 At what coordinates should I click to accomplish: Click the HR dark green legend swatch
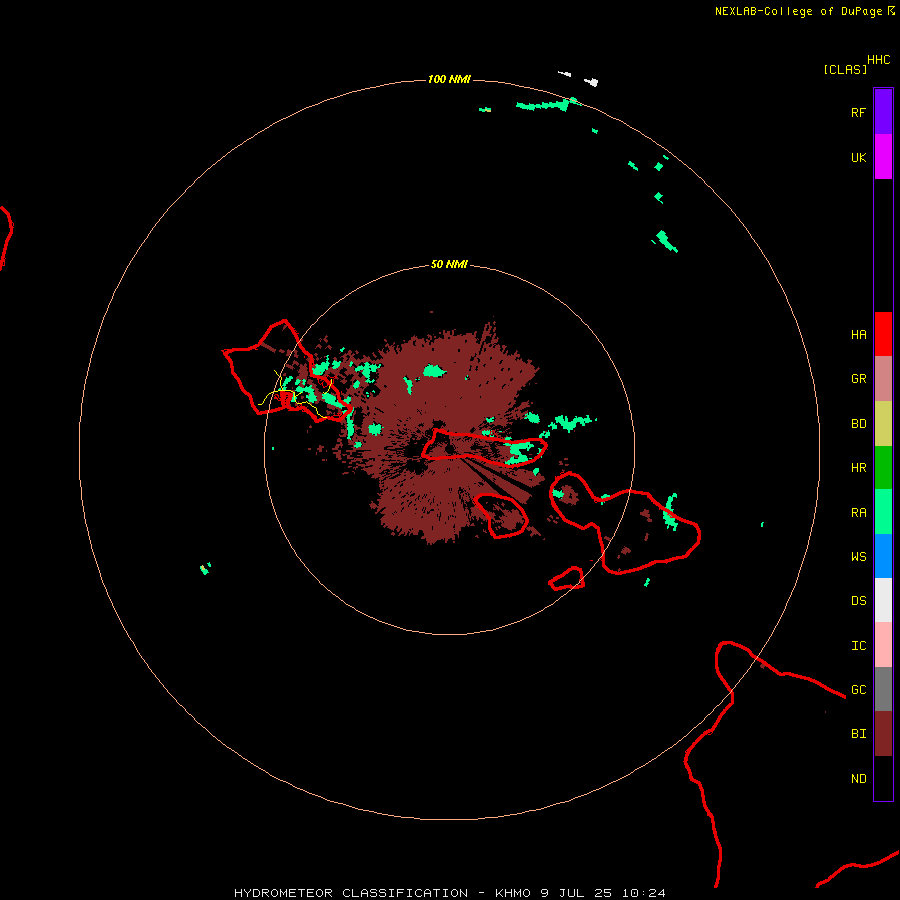tap(883, 468)
